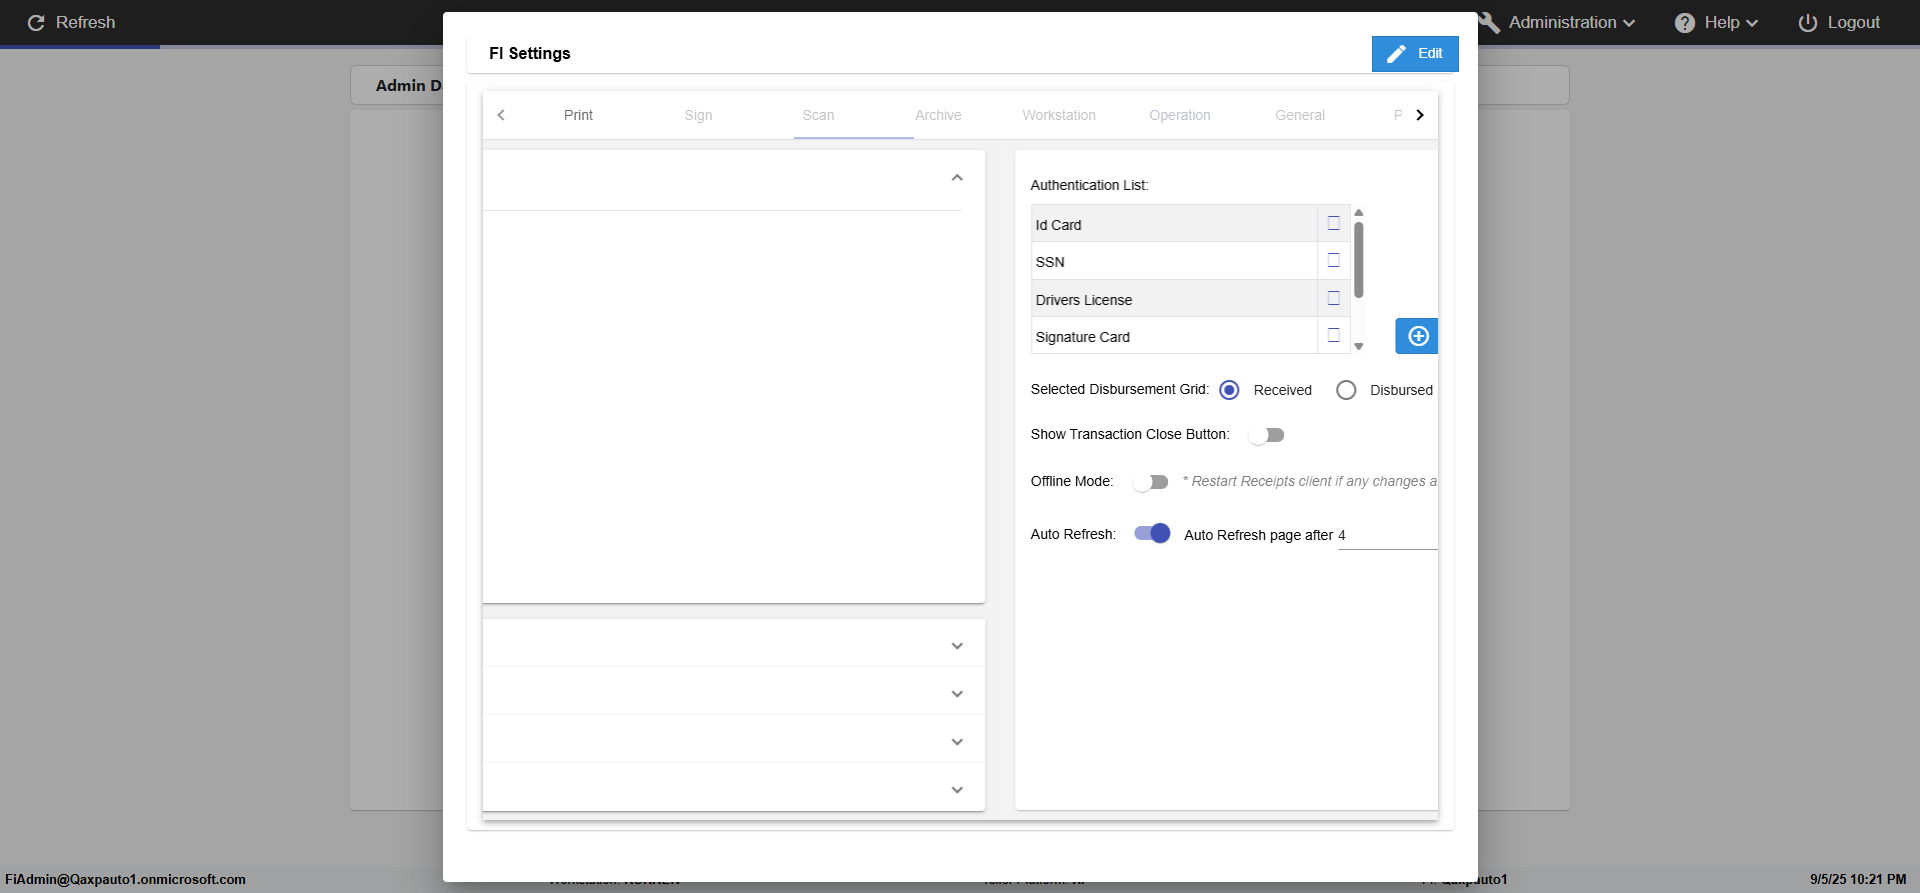Expand the first collapsed panel below
Screen dimensions: 1920x893
click(x=957, y=646)
